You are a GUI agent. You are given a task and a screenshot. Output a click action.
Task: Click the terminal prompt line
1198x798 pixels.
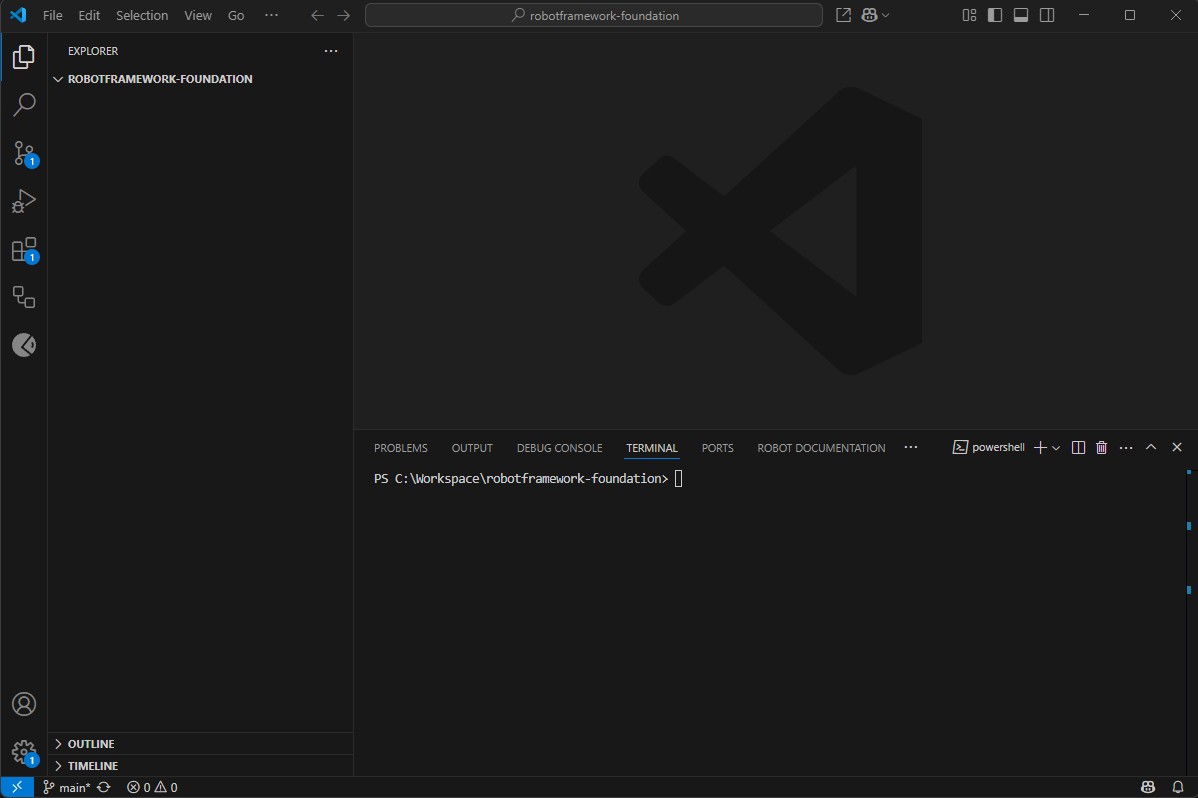(528, 478)
